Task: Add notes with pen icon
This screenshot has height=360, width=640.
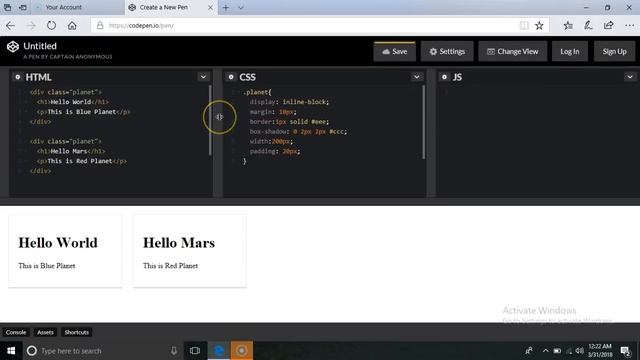Action: (x=588, y=25)
